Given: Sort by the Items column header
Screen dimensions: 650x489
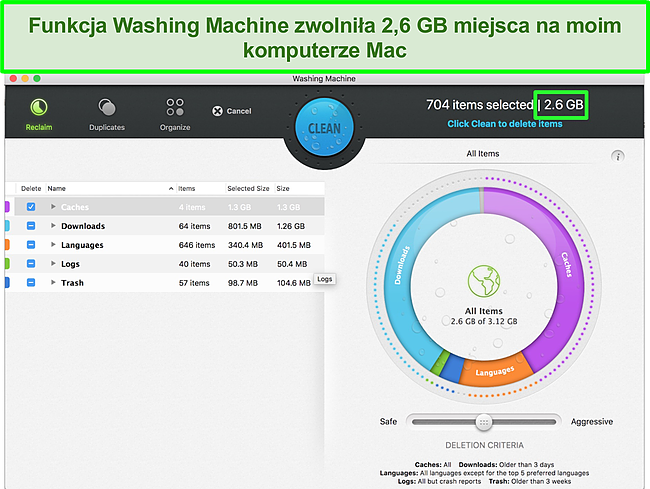Looking at the screenshot, I should pos(187,189).
